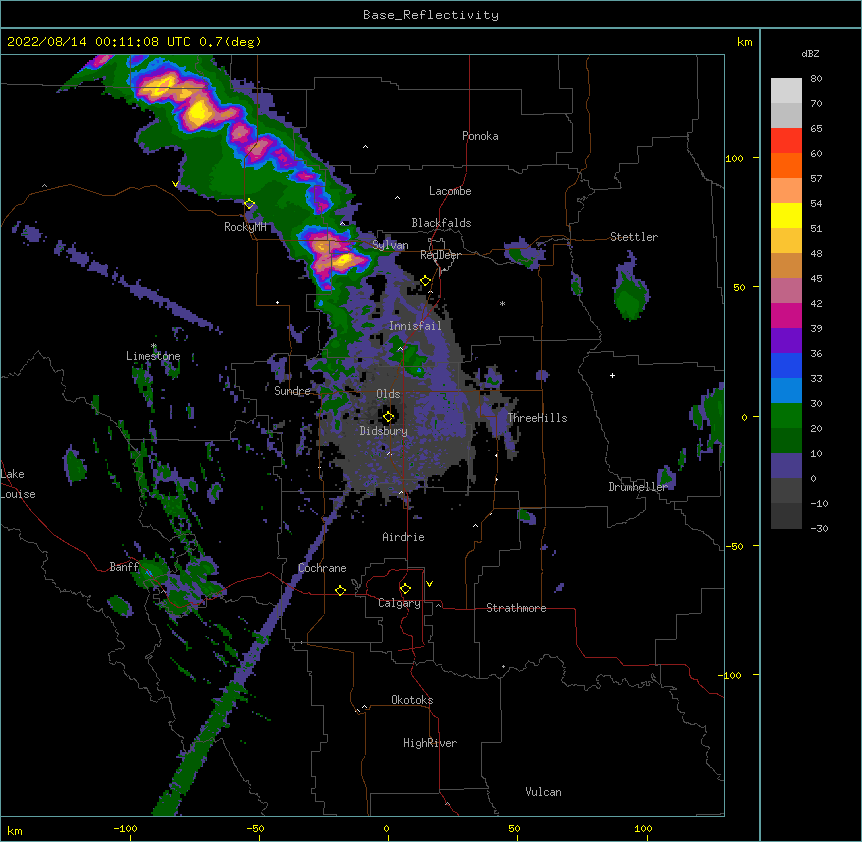Select the yellow 51-54 dBZ legend swatch
The image size is (862, 842).
coord(786,215)
